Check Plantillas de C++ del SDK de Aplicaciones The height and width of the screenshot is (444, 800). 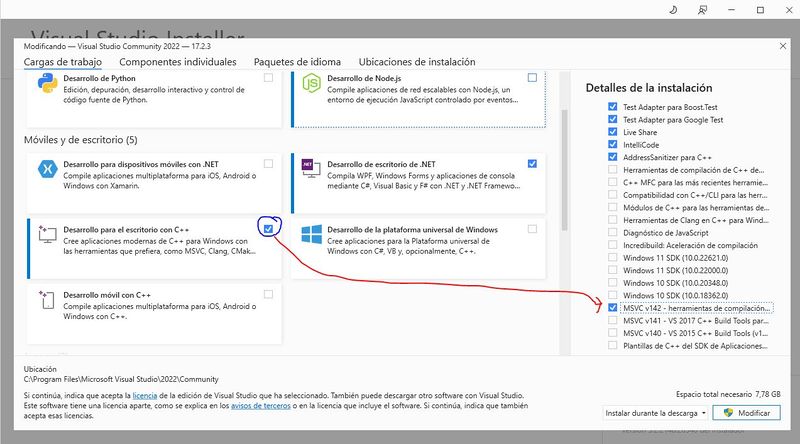pos(613,346)
